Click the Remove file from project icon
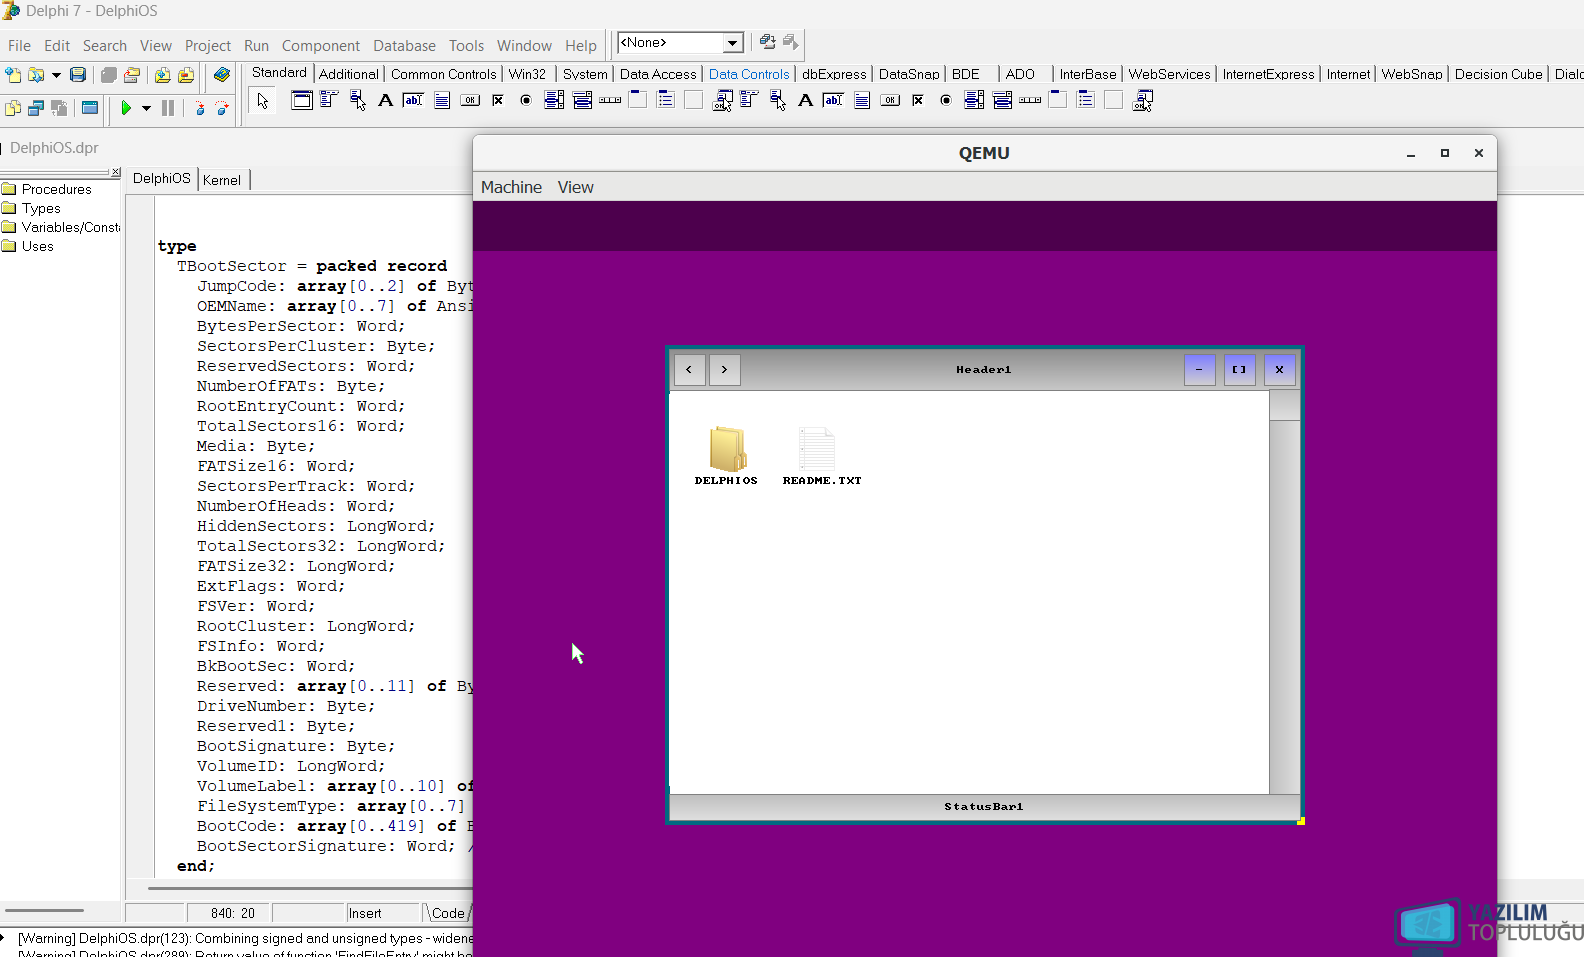This screenshot has width=1584, height=957. [x=186, y=75]
